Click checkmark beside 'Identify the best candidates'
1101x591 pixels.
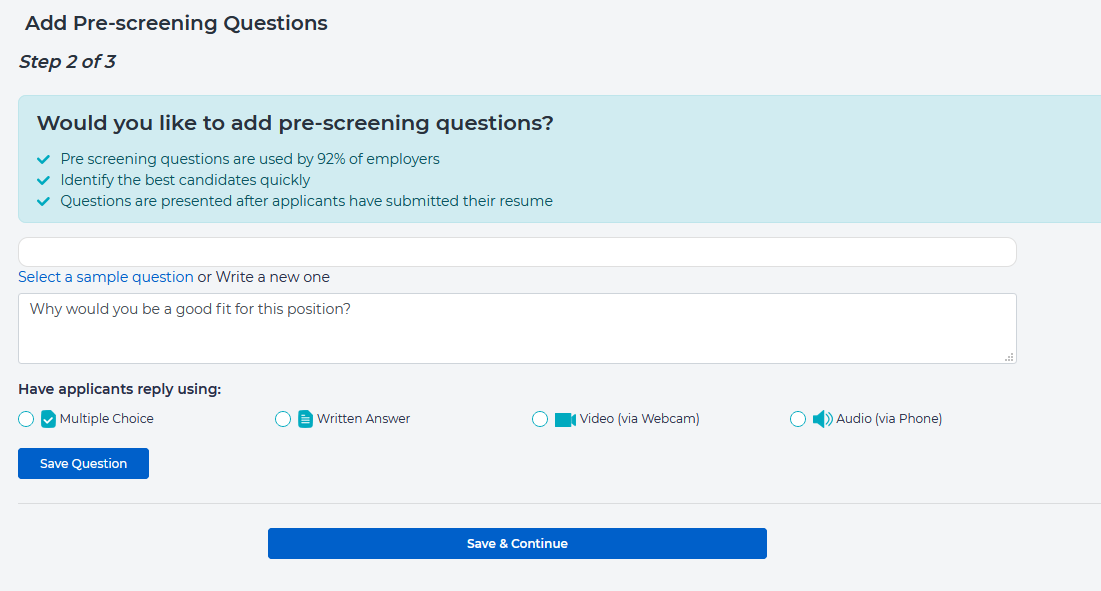tap(43, 180)
